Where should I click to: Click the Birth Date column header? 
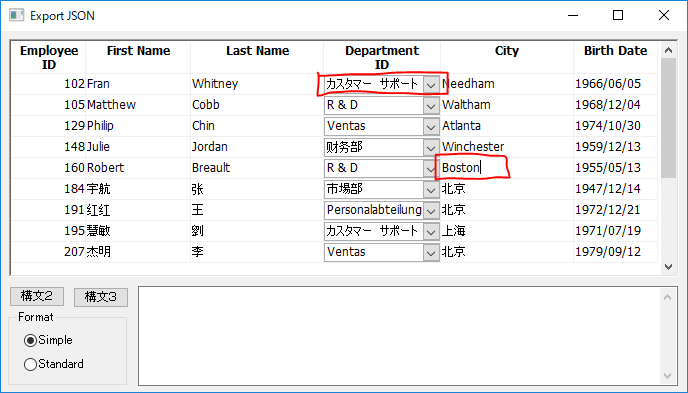point(615,57)
